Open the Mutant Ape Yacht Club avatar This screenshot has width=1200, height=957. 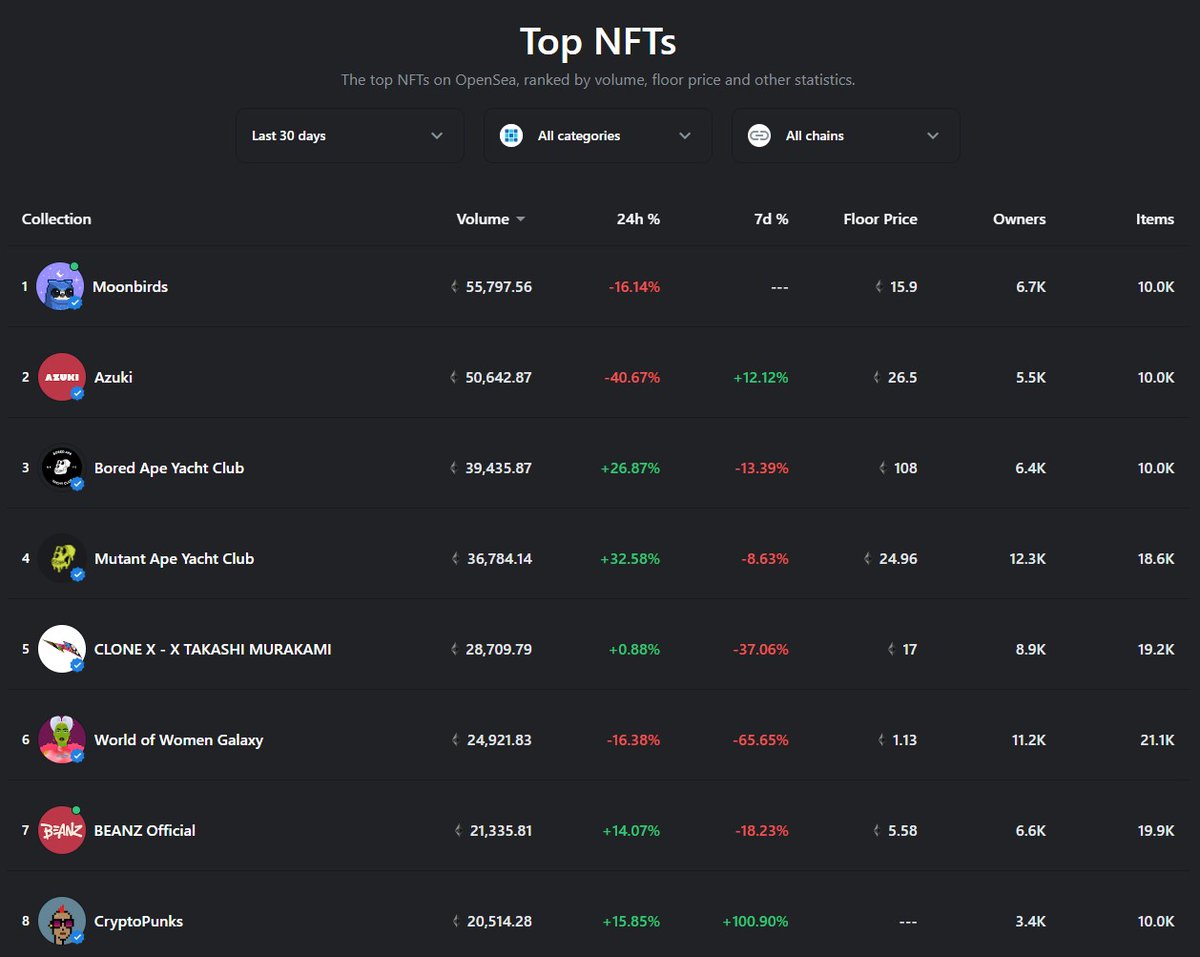point(61,559)
